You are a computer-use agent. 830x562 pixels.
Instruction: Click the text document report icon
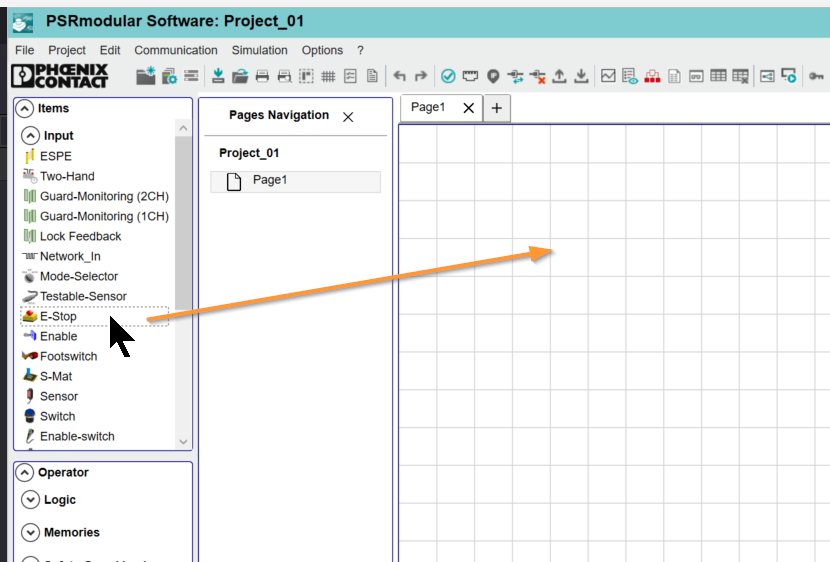(x=372, y=76)
